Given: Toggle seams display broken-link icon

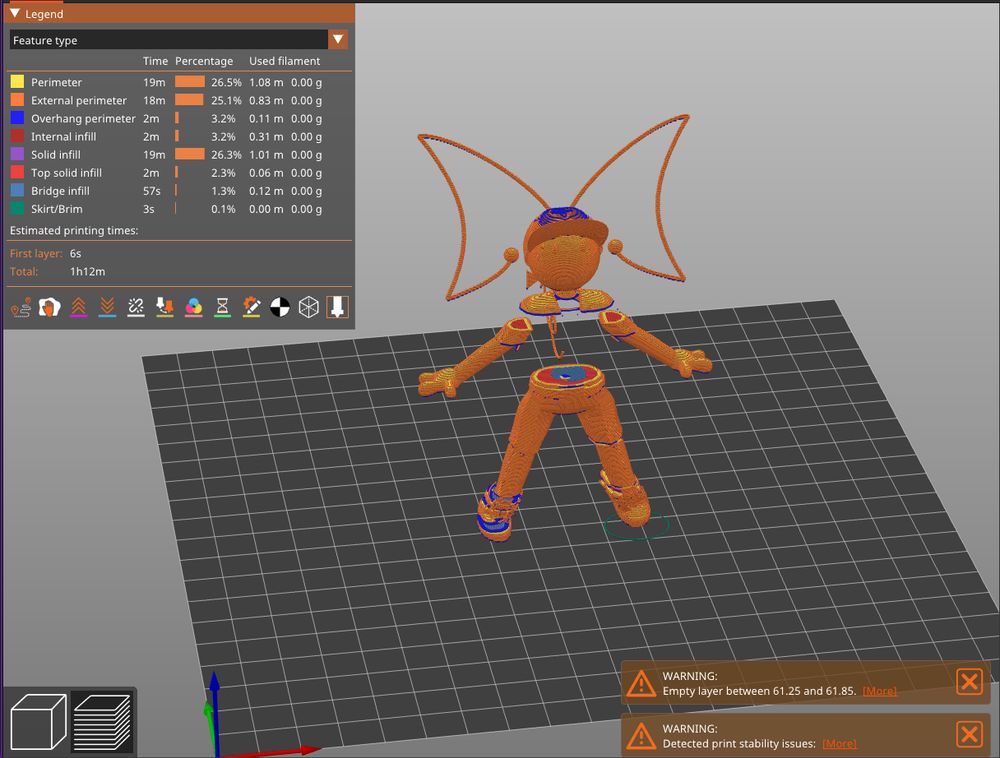Looking at the screenshot, I should pos(136,307).
